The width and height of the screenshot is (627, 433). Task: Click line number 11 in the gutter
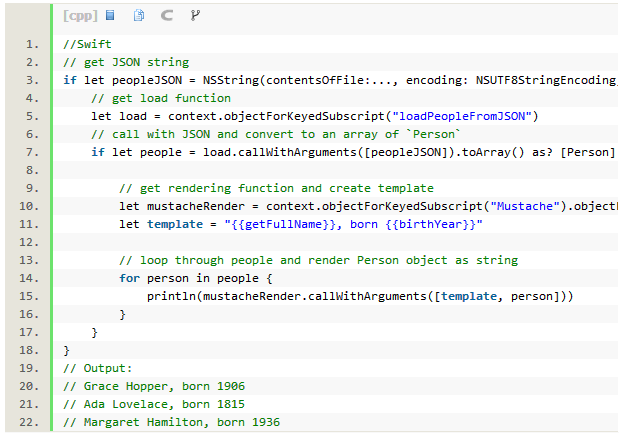(29, 224)
